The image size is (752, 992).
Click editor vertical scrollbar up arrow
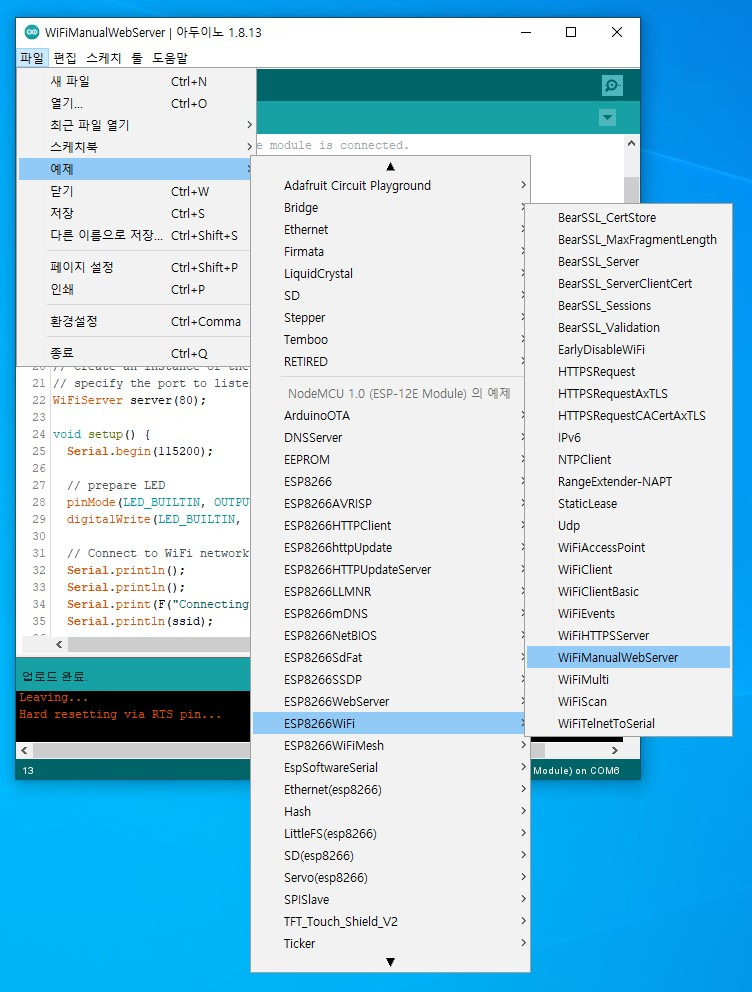click(631, 144)
